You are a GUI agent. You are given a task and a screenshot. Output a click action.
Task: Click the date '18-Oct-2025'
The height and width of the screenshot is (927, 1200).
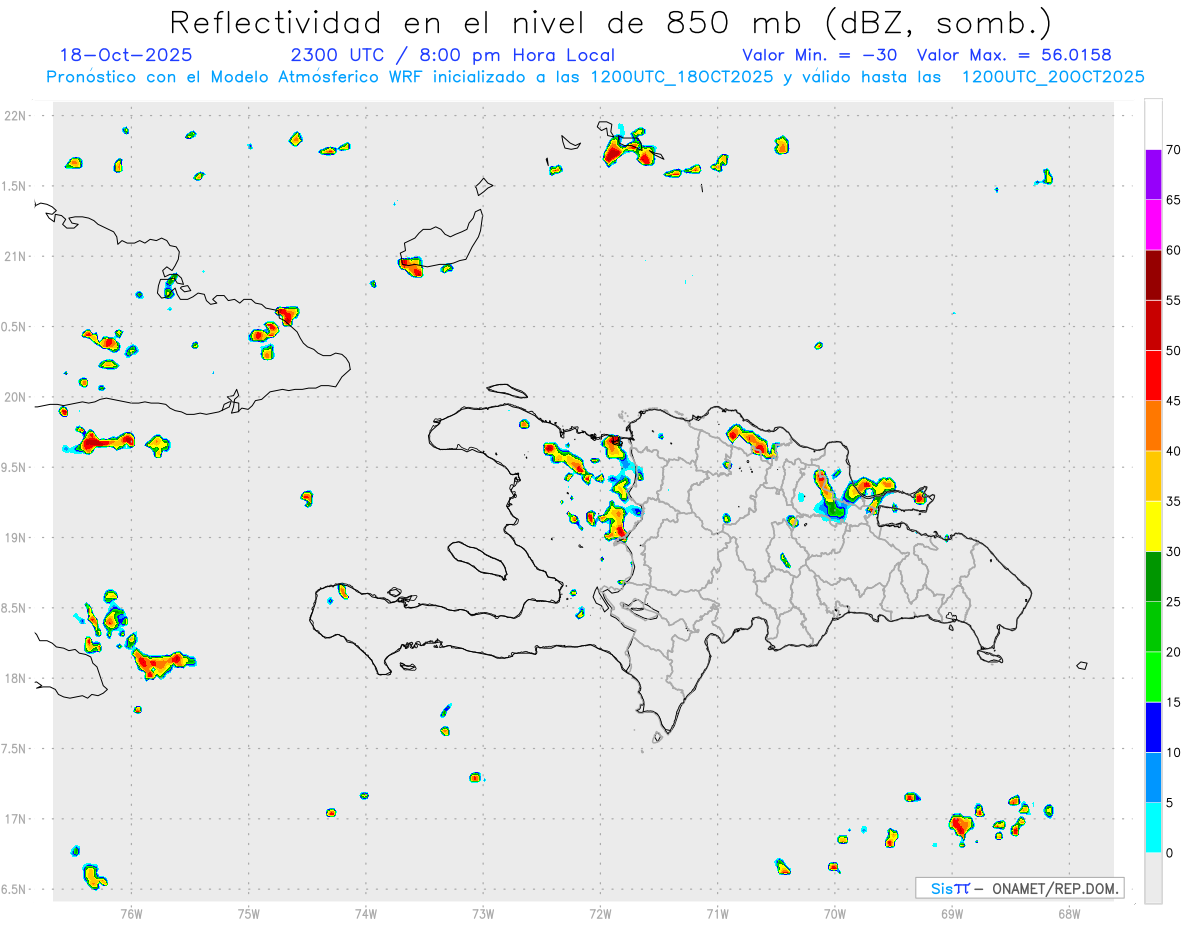126,55
